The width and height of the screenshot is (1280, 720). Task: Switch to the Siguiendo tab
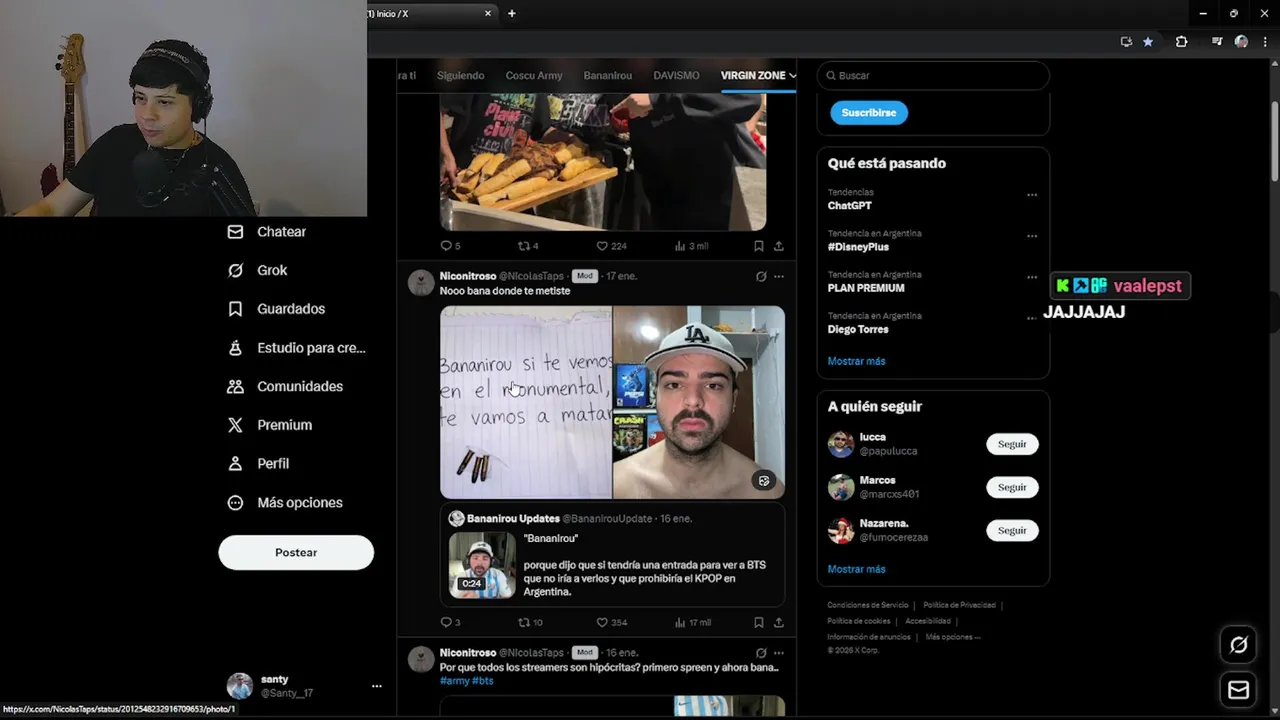[460, 75]
